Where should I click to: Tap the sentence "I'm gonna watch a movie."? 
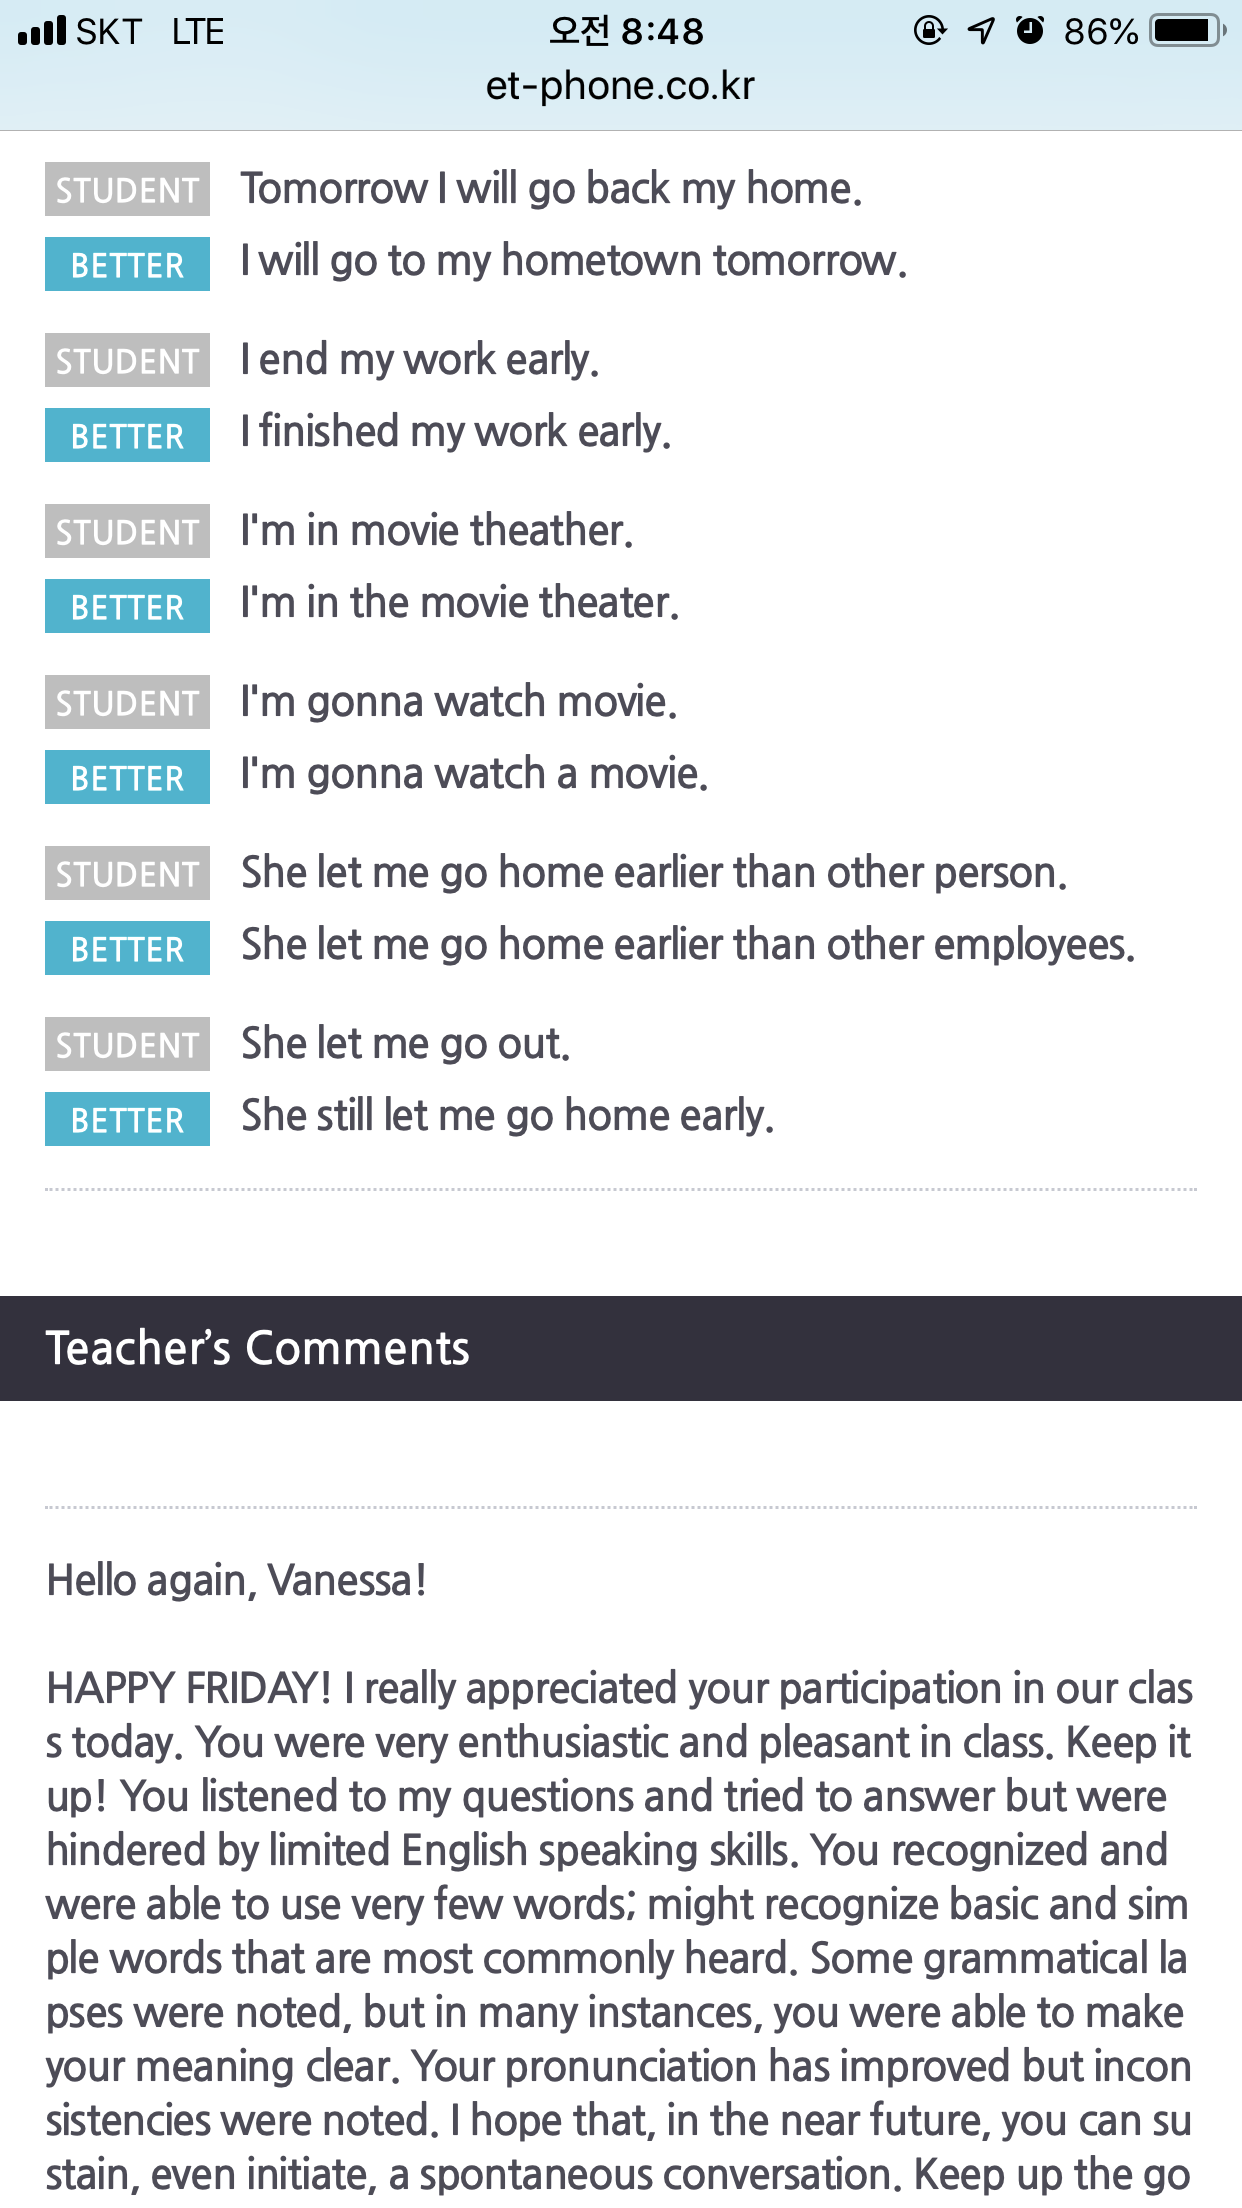tap(474, 774)
